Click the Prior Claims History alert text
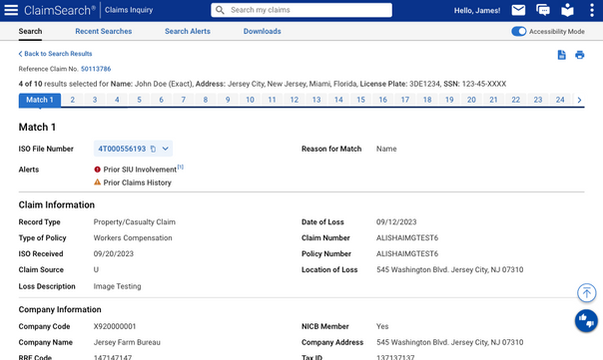This screenshot has height=360, width=603. [137, 183]
